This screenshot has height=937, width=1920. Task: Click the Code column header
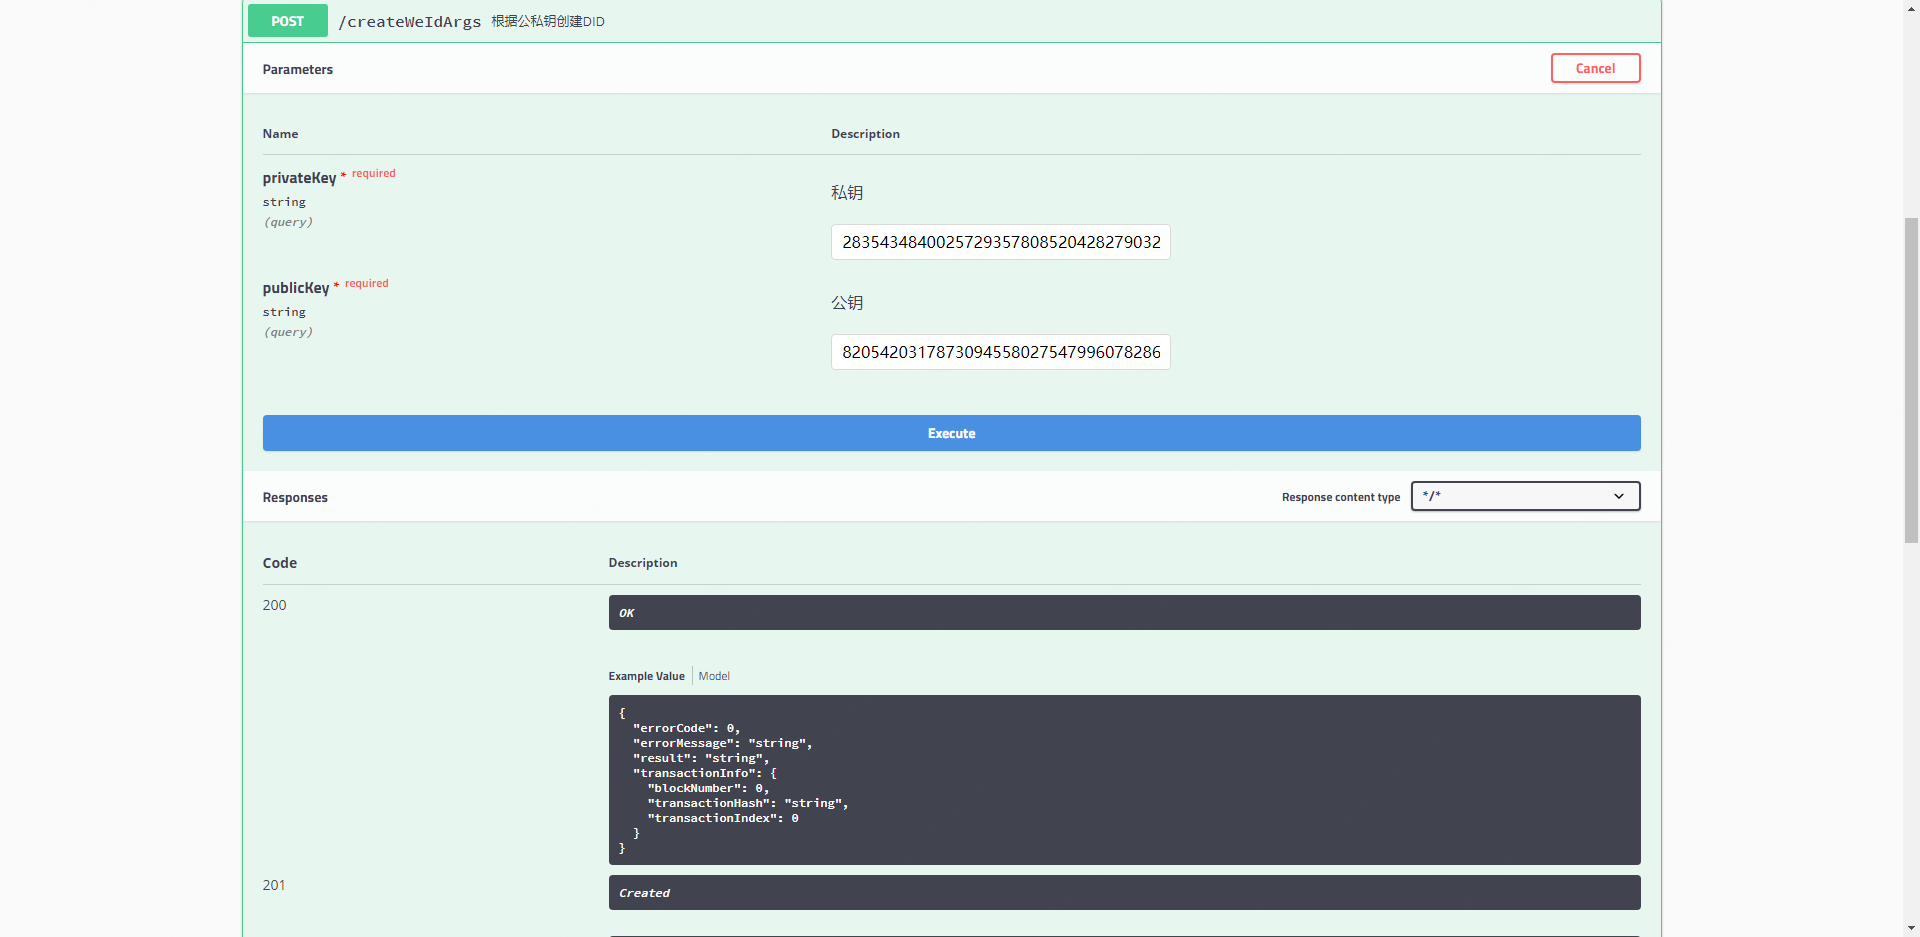click(279, 563)
